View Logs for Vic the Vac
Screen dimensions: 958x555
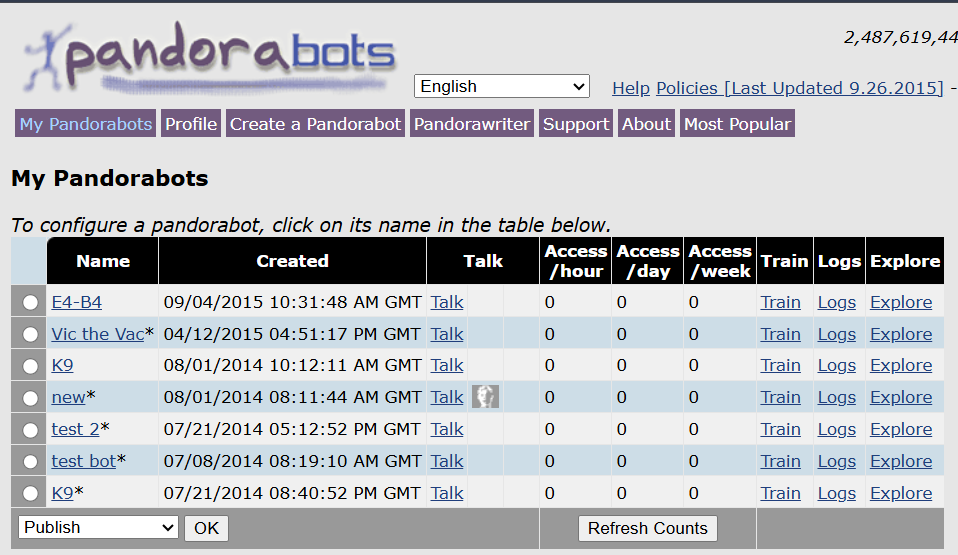tap(836, 334)
